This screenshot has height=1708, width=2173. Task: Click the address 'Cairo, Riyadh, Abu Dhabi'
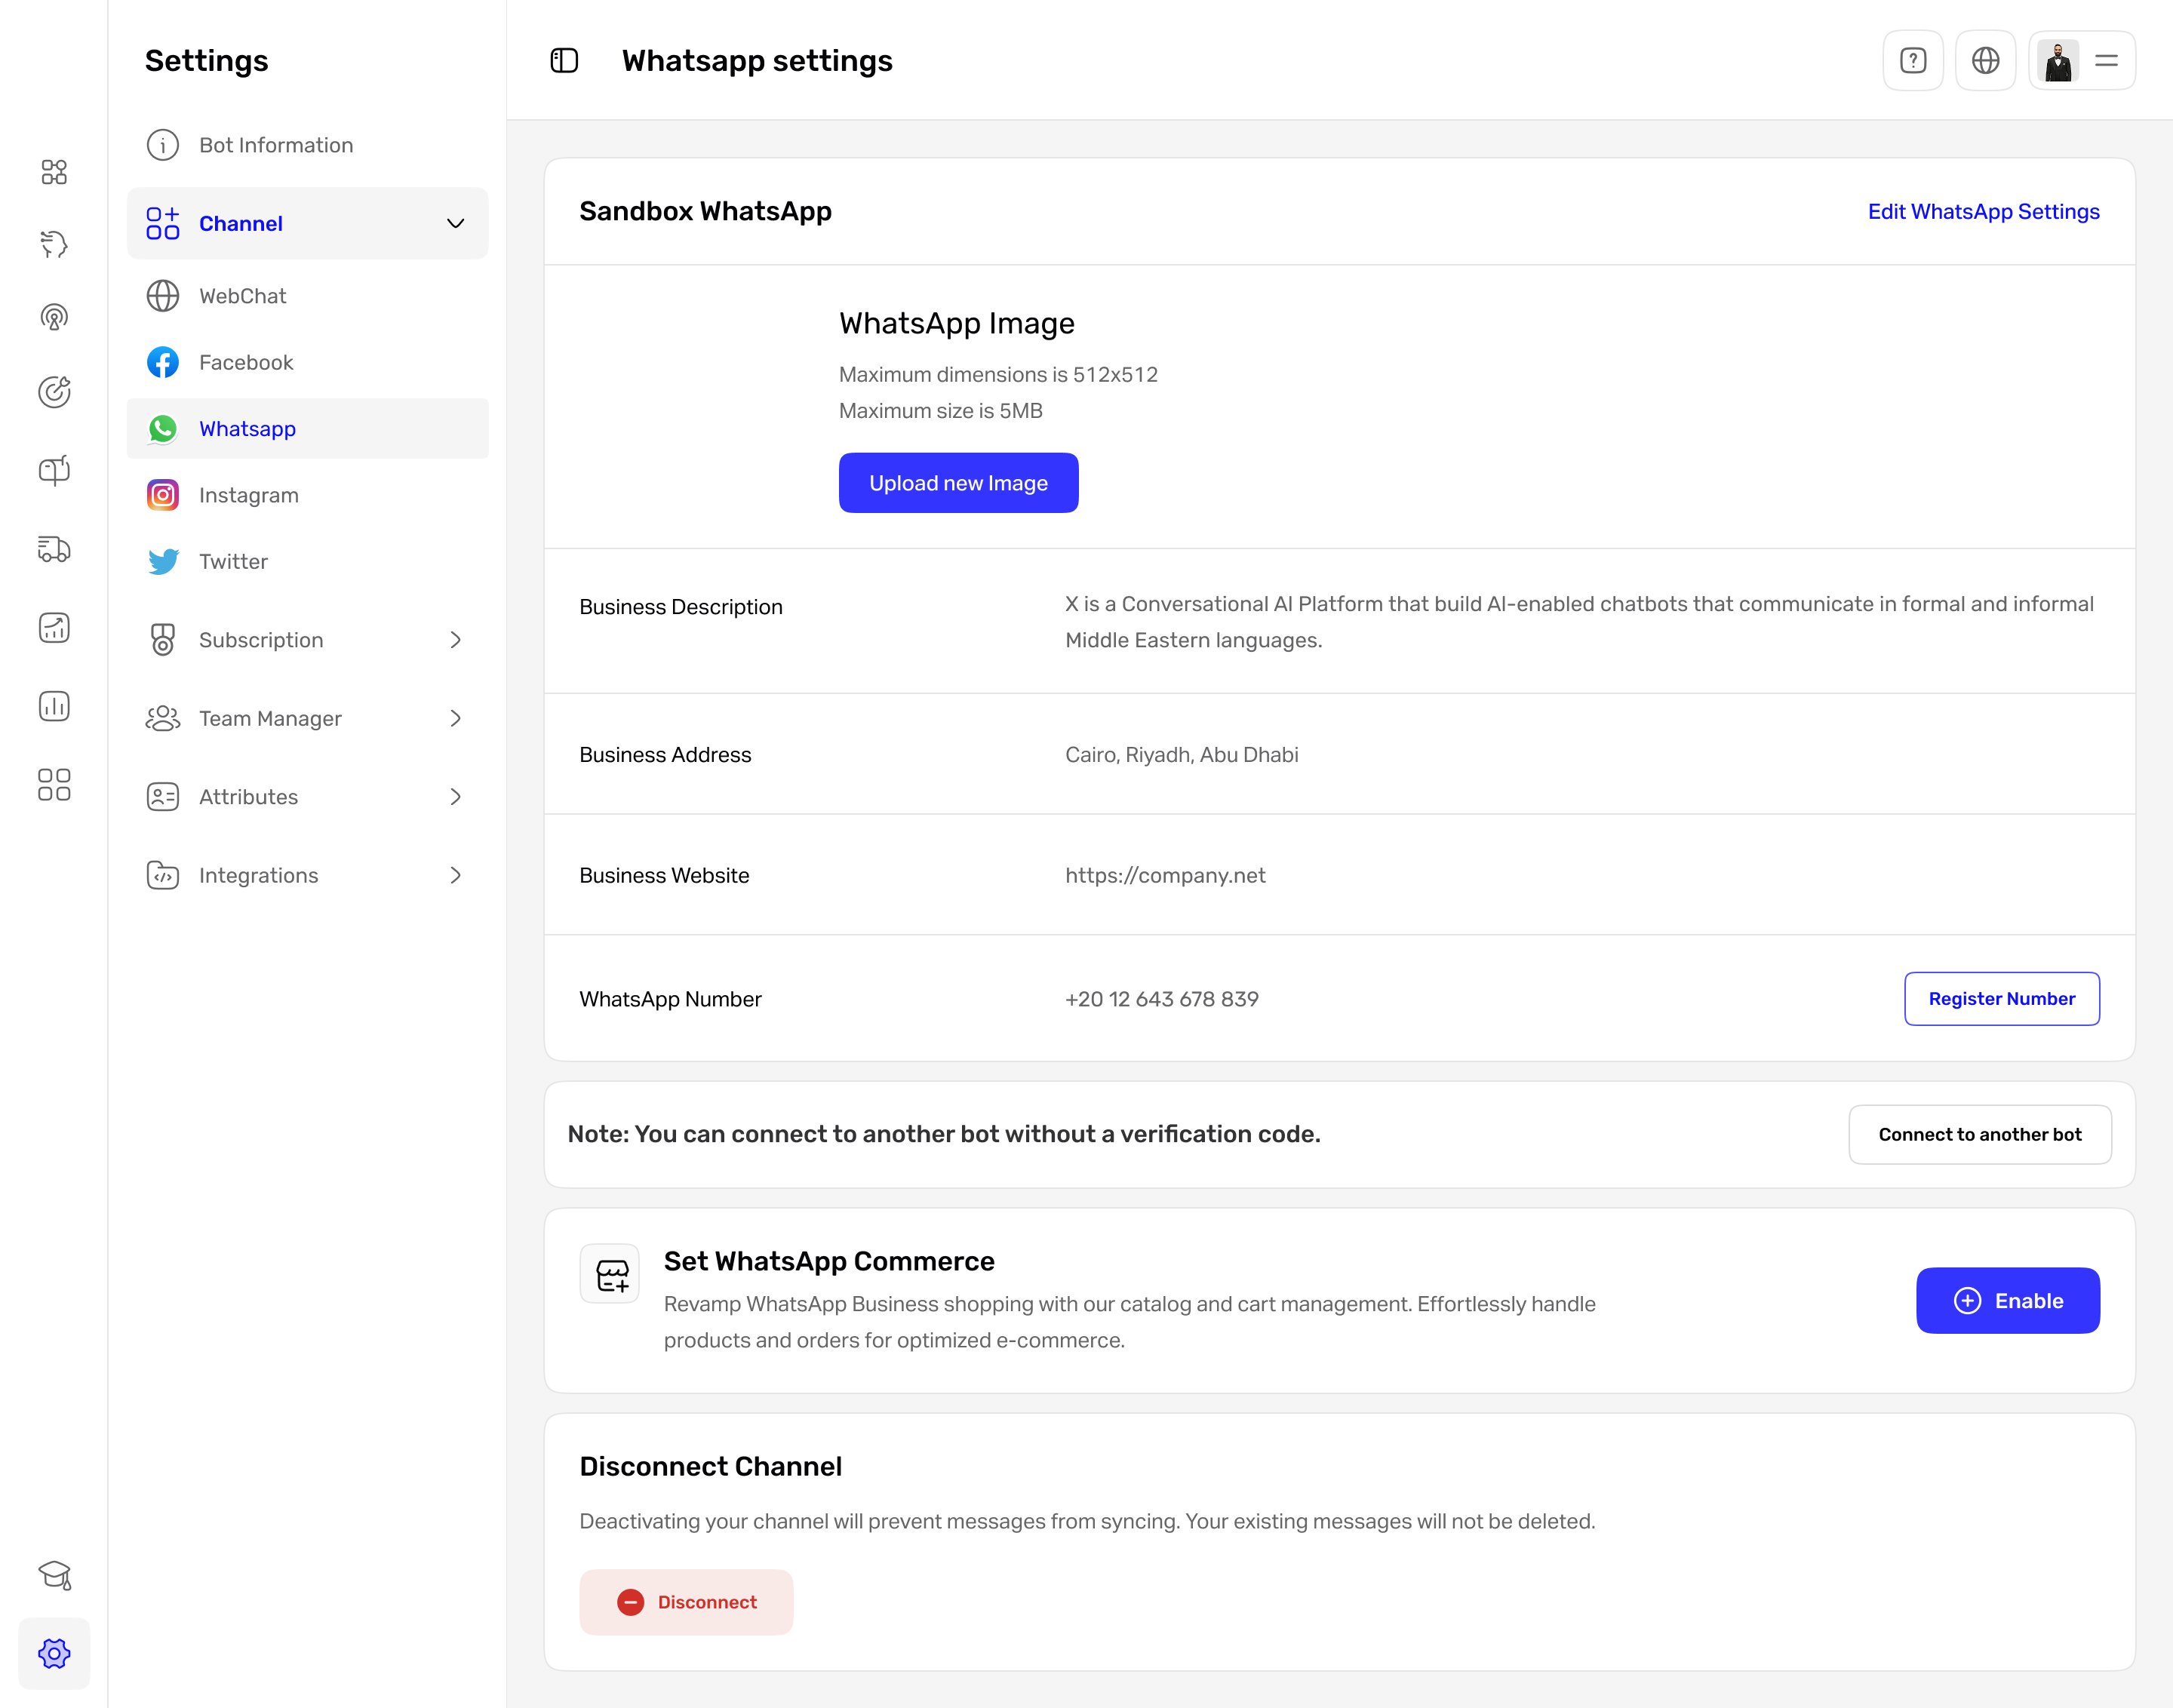coord(1182,755)
